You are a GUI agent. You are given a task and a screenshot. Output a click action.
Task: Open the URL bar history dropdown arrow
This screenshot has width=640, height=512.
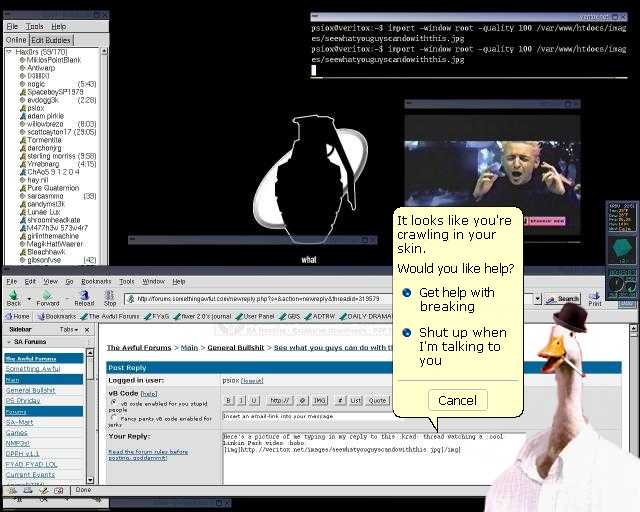pos(538,299)
